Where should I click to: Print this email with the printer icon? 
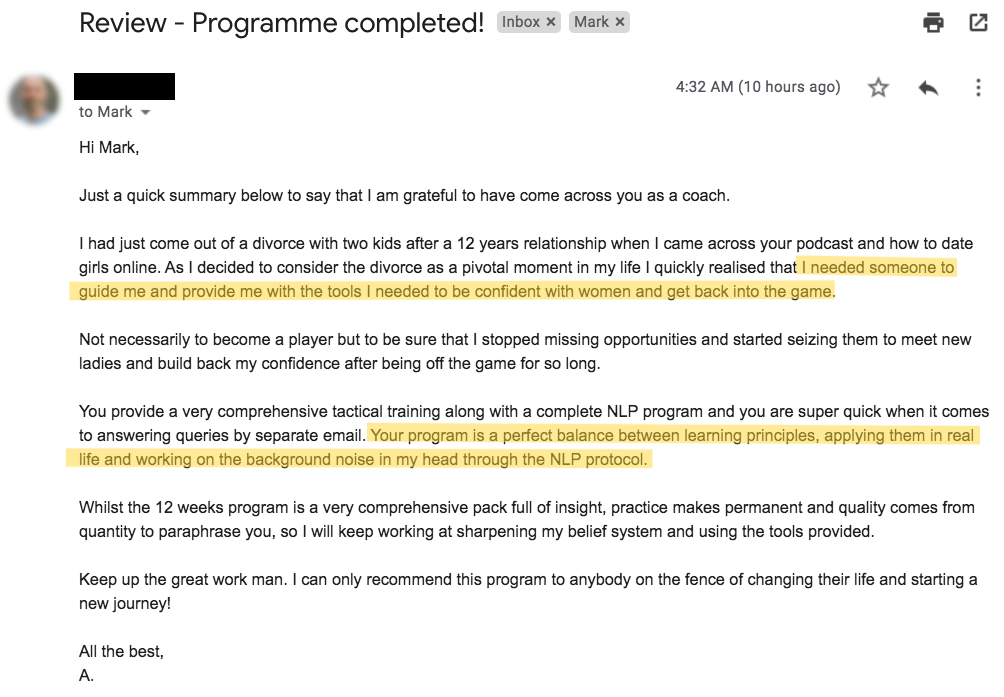point(934,22)
